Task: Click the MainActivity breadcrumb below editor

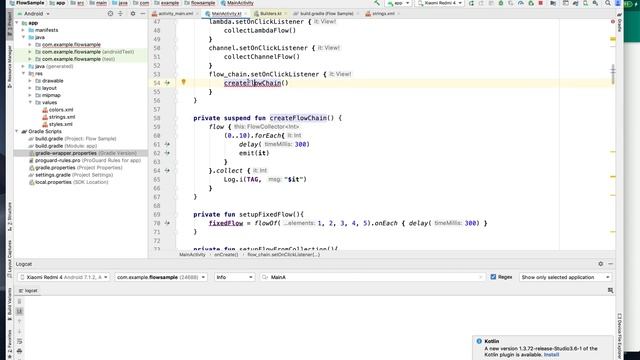Action: (x=192, y=255)
